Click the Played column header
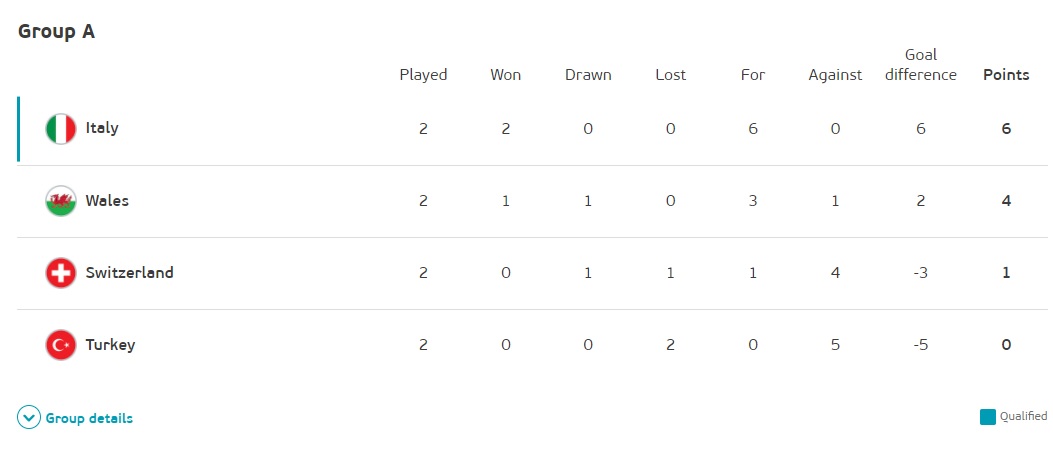The height and width of the screenshot is (449, 1053). click(x=423, y=75)
